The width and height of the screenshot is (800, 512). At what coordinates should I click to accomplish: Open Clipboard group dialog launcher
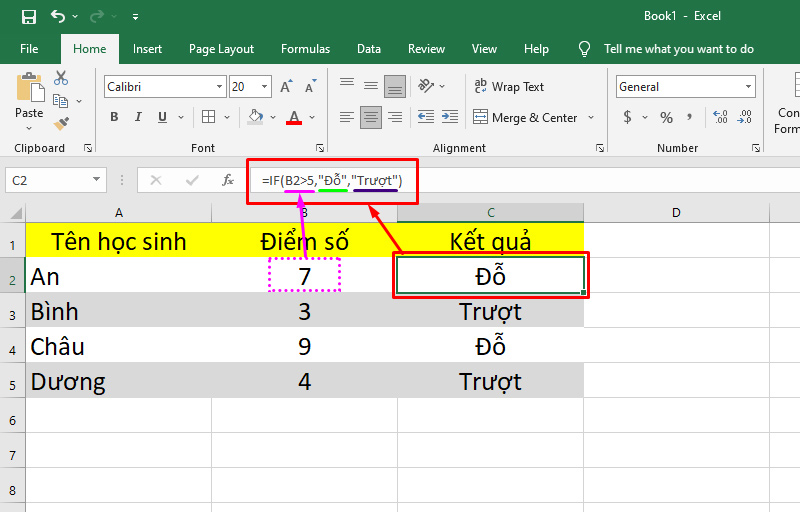click(88, 148)
